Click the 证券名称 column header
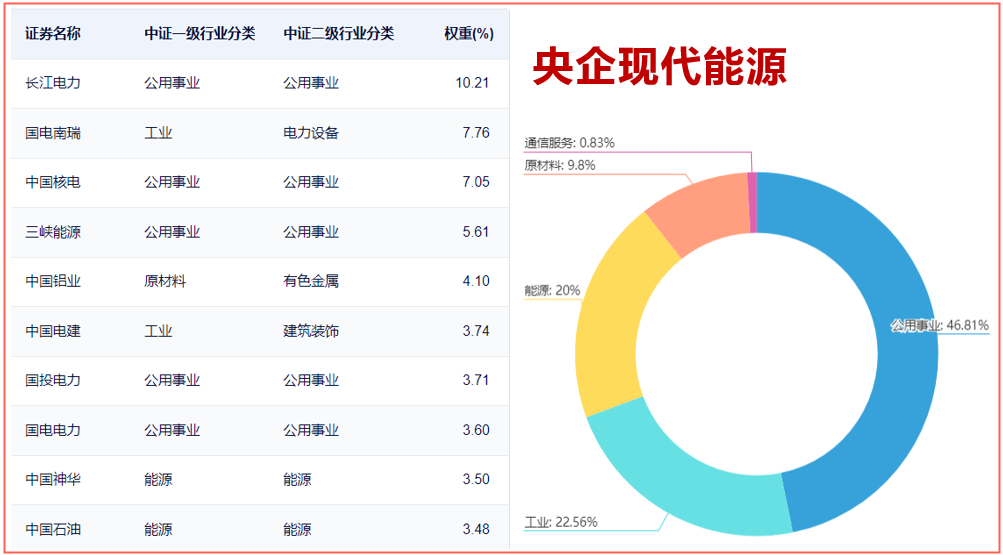Viewport: 1003px width, 555px height. point(53,33)
